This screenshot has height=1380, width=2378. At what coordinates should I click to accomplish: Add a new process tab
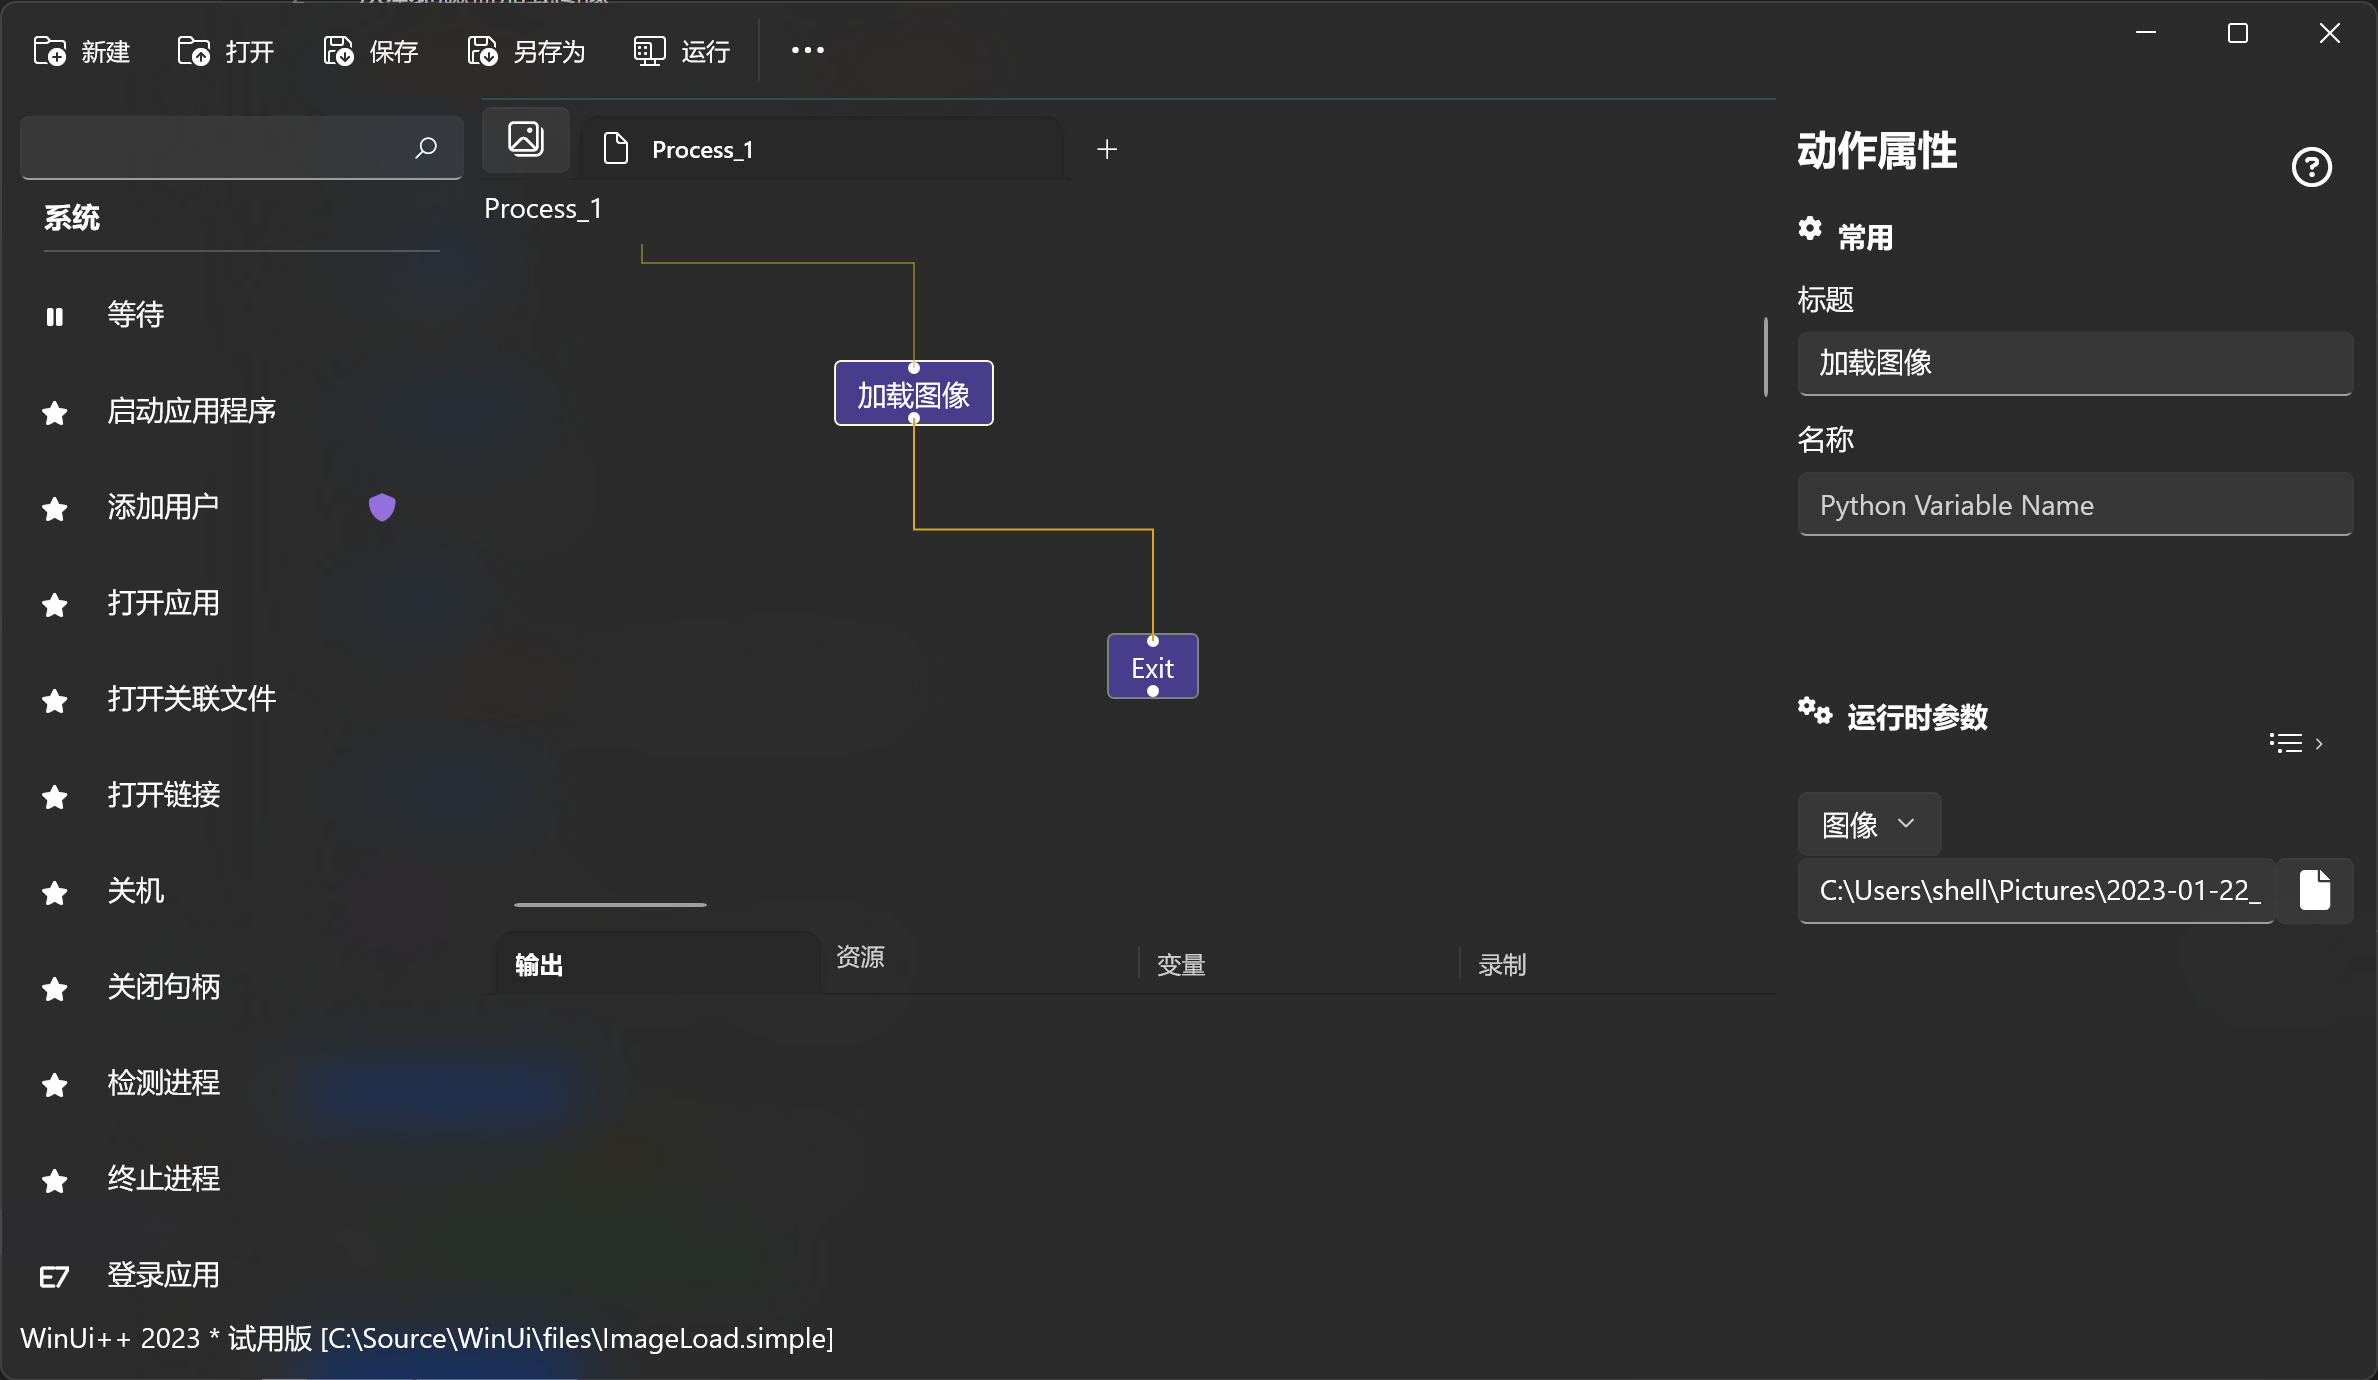[1106, 149]
